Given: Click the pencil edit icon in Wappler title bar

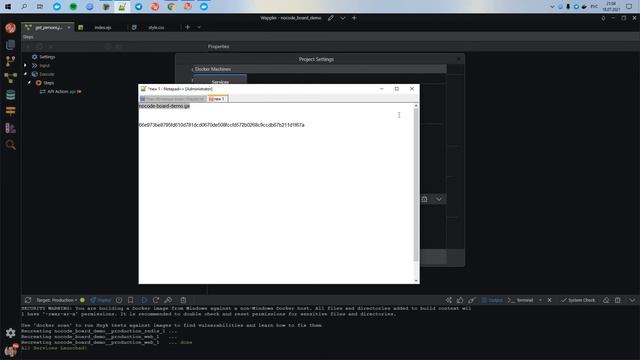Looking at the screenshot, I should tap(331, 18).
